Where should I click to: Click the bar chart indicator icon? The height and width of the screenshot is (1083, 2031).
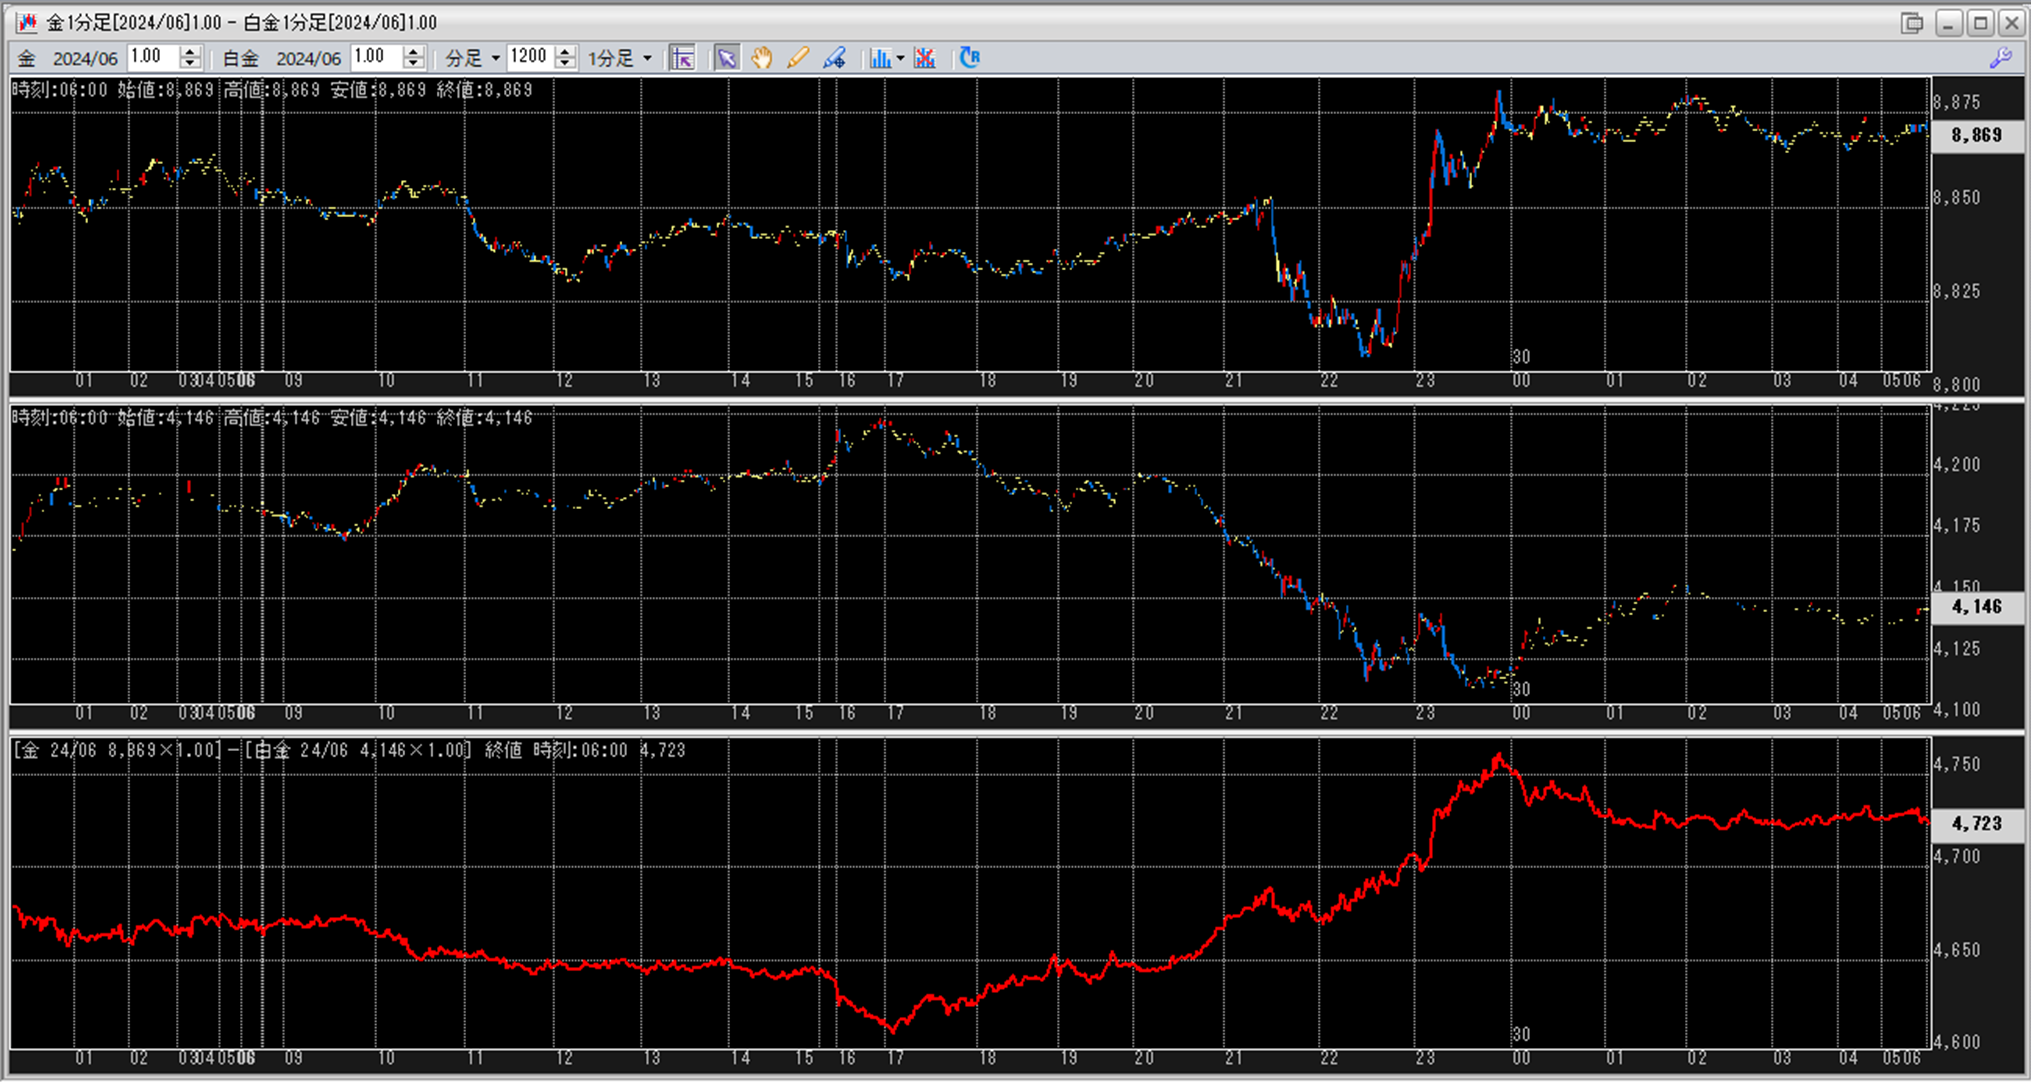(x=879, y=58)
